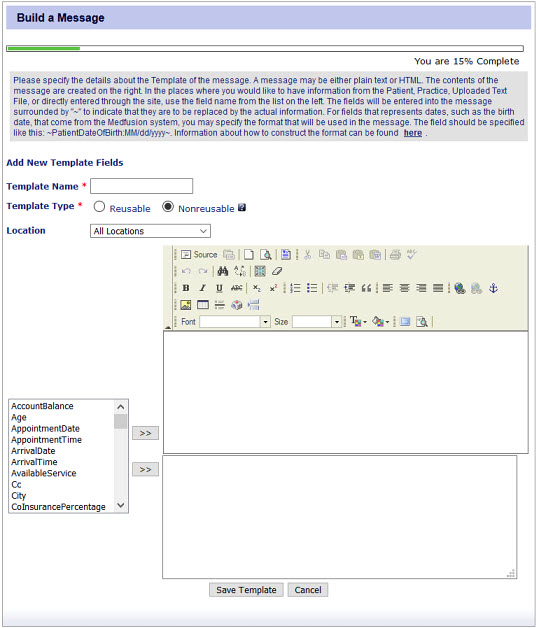Screen dimensions: 536x628
Task: Click Show Blocks icon after Fit Window
Action: coord(422,322)
